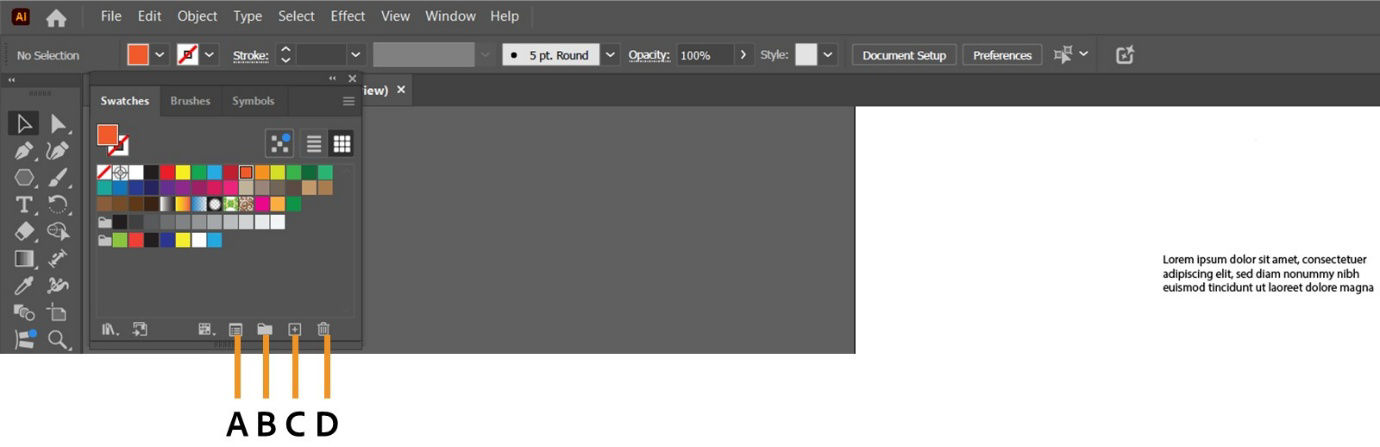This screenshot has height=447, width=1380.
Task: Open the Swatches panel hamburger menu
Action: coord(349,101)
